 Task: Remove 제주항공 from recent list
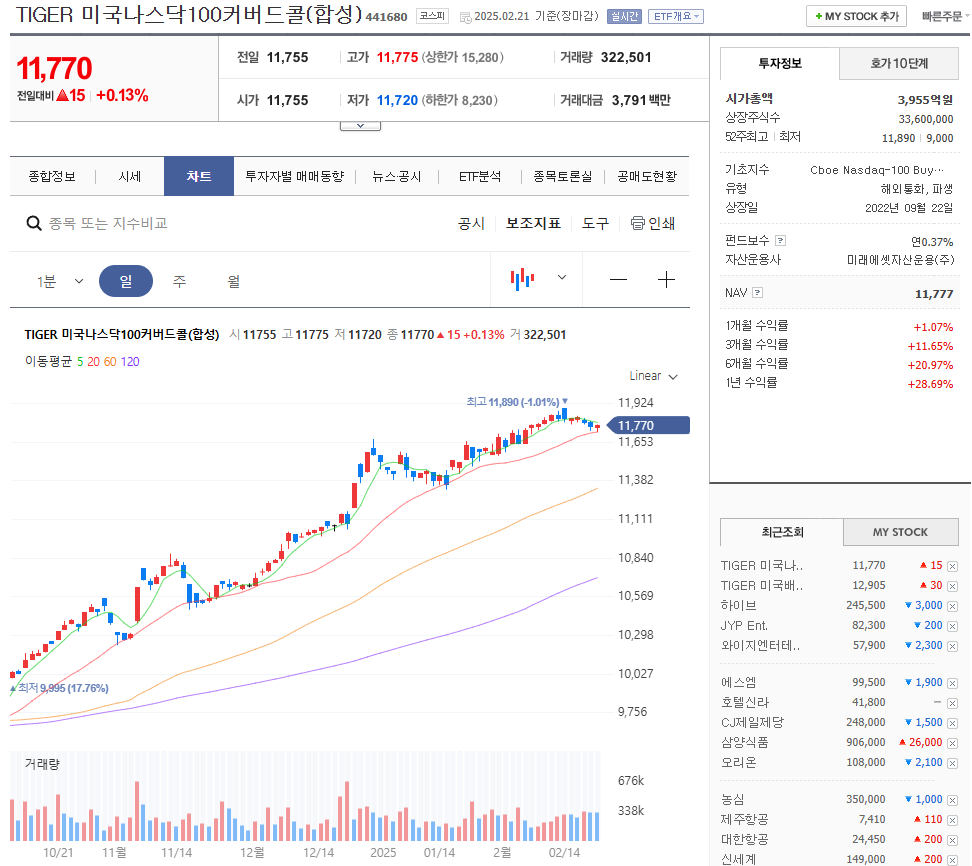click(952, 820)
